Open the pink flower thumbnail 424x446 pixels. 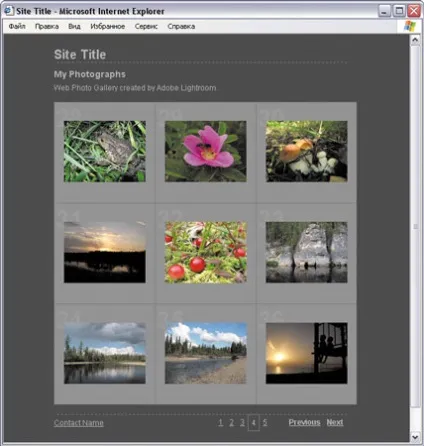tap(206, 151)
